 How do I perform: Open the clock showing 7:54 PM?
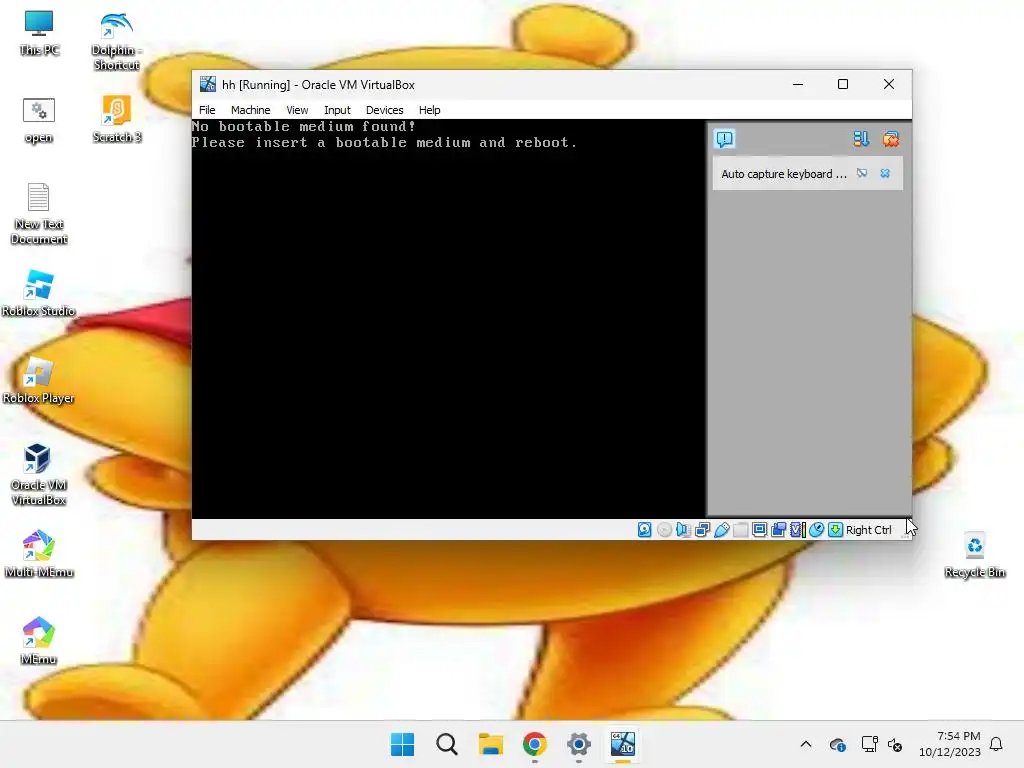click(x=950, y=744)
